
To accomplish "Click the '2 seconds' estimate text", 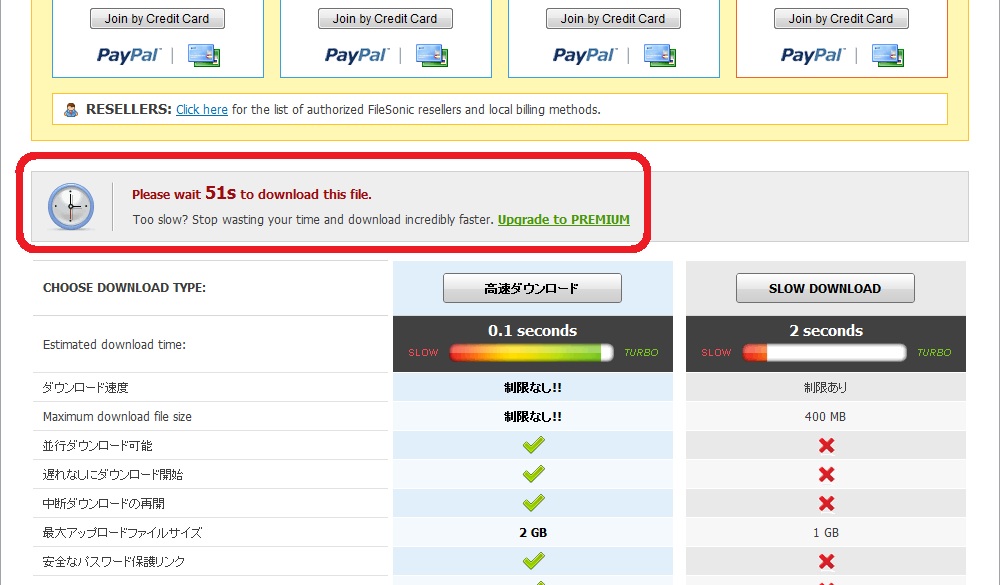I will (x=826, y=330).
